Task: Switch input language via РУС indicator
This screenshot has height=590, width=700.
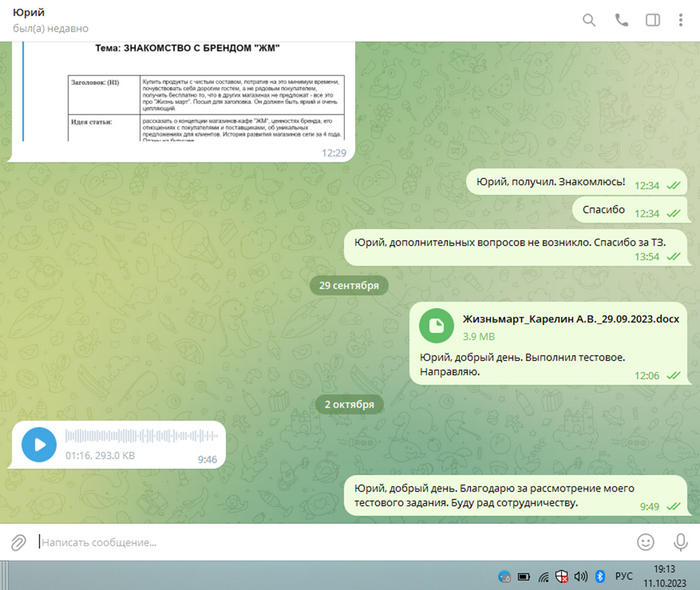Action: tap(624, 576)
